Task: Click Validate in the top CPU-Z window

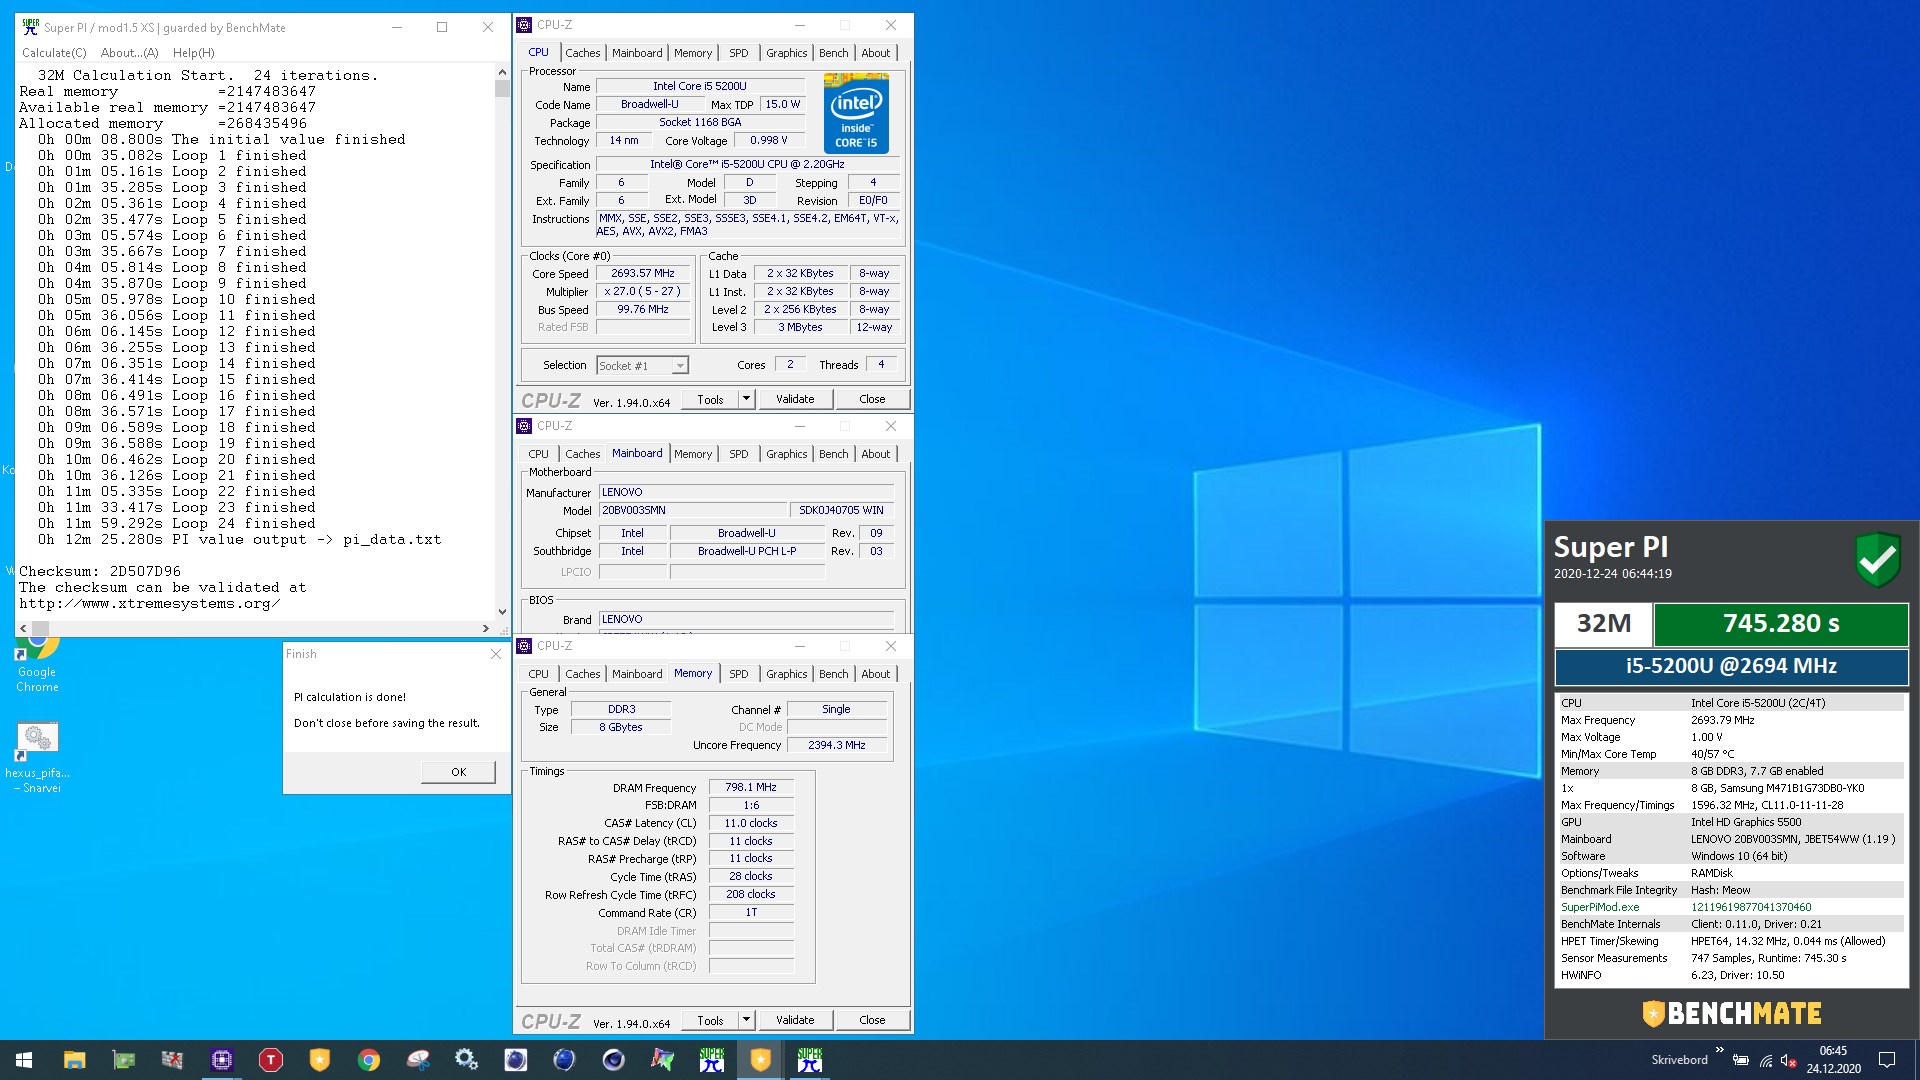Action: [795, 399]
